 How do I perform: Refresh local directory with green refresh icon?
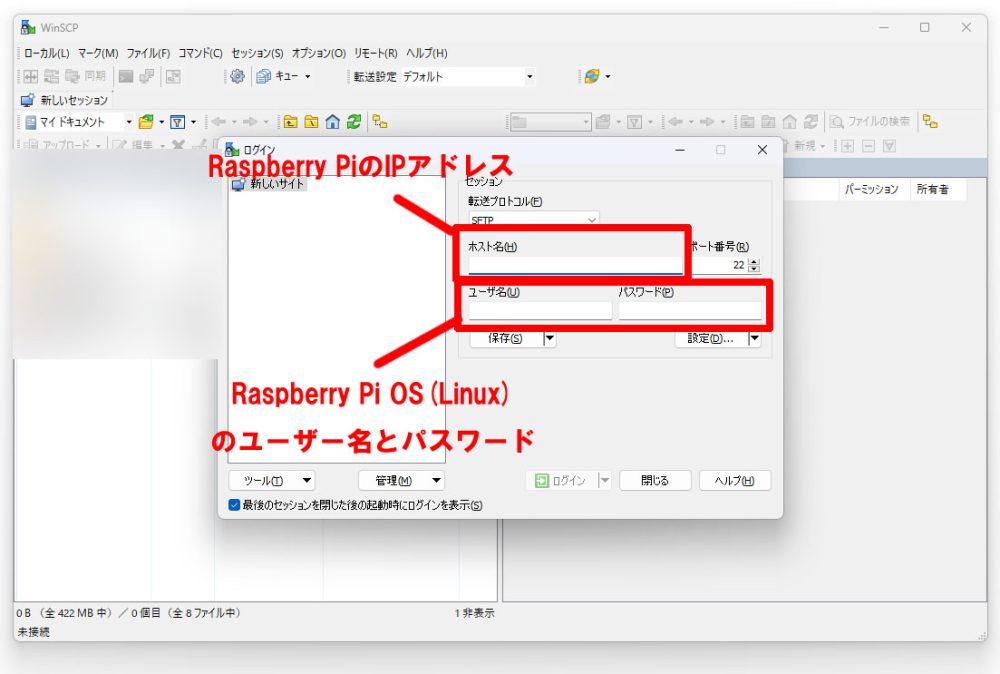click(x=352, y=121)
